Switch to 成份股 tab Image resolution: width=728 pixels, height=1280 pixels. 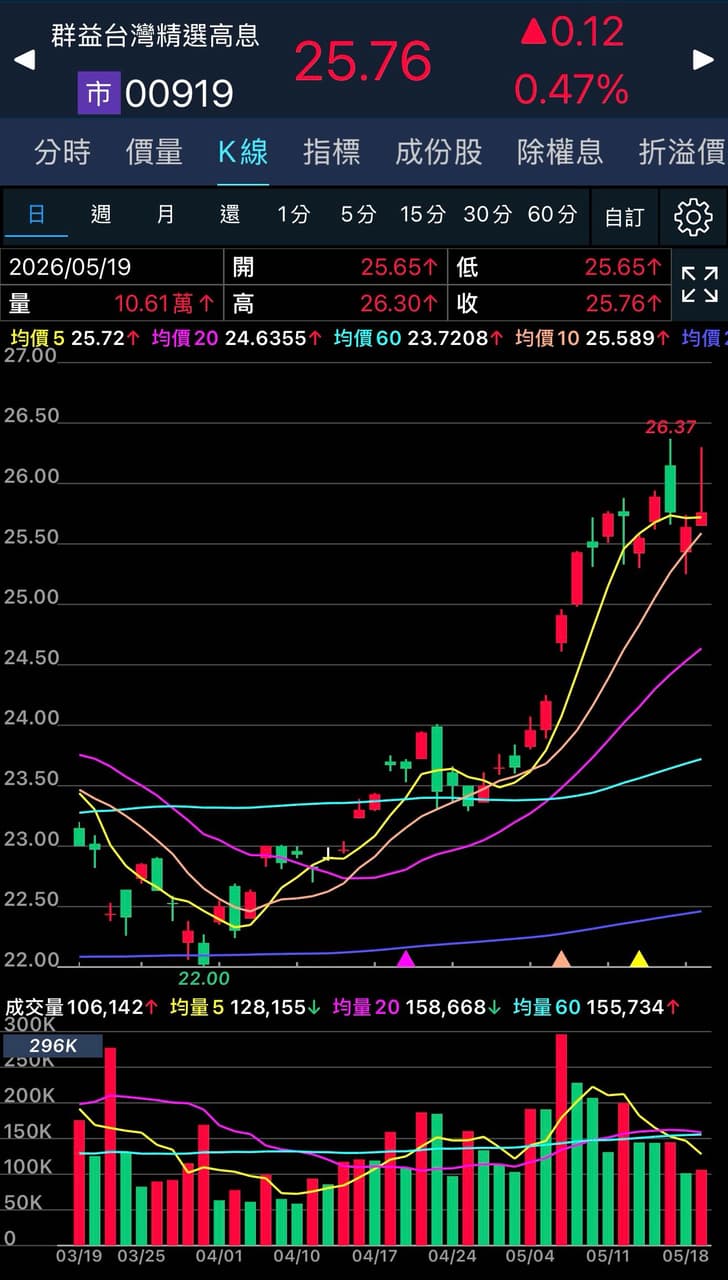pos(438,152)
